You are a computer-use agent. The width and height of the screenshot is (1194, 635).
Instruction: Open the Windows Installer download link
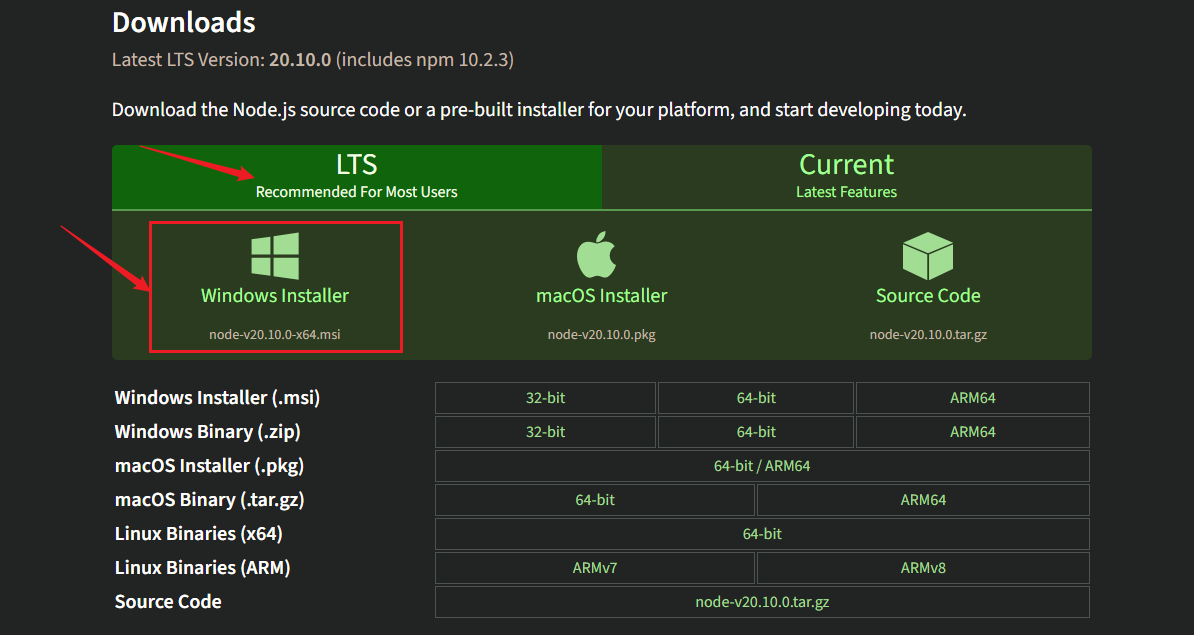[275, 295]
